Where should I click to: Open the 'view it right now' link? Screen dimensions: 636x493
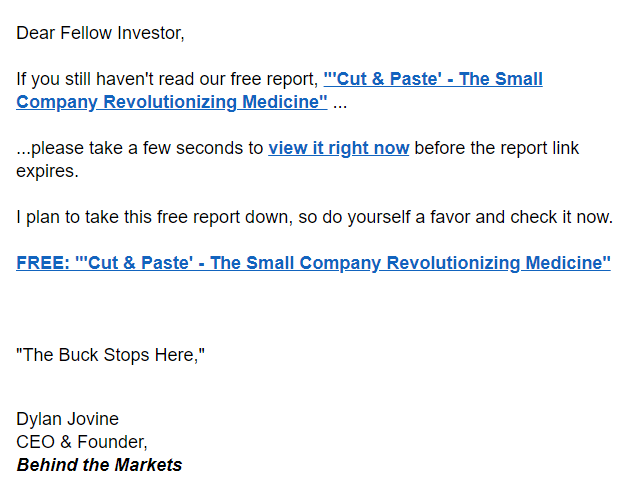[339, 148]
